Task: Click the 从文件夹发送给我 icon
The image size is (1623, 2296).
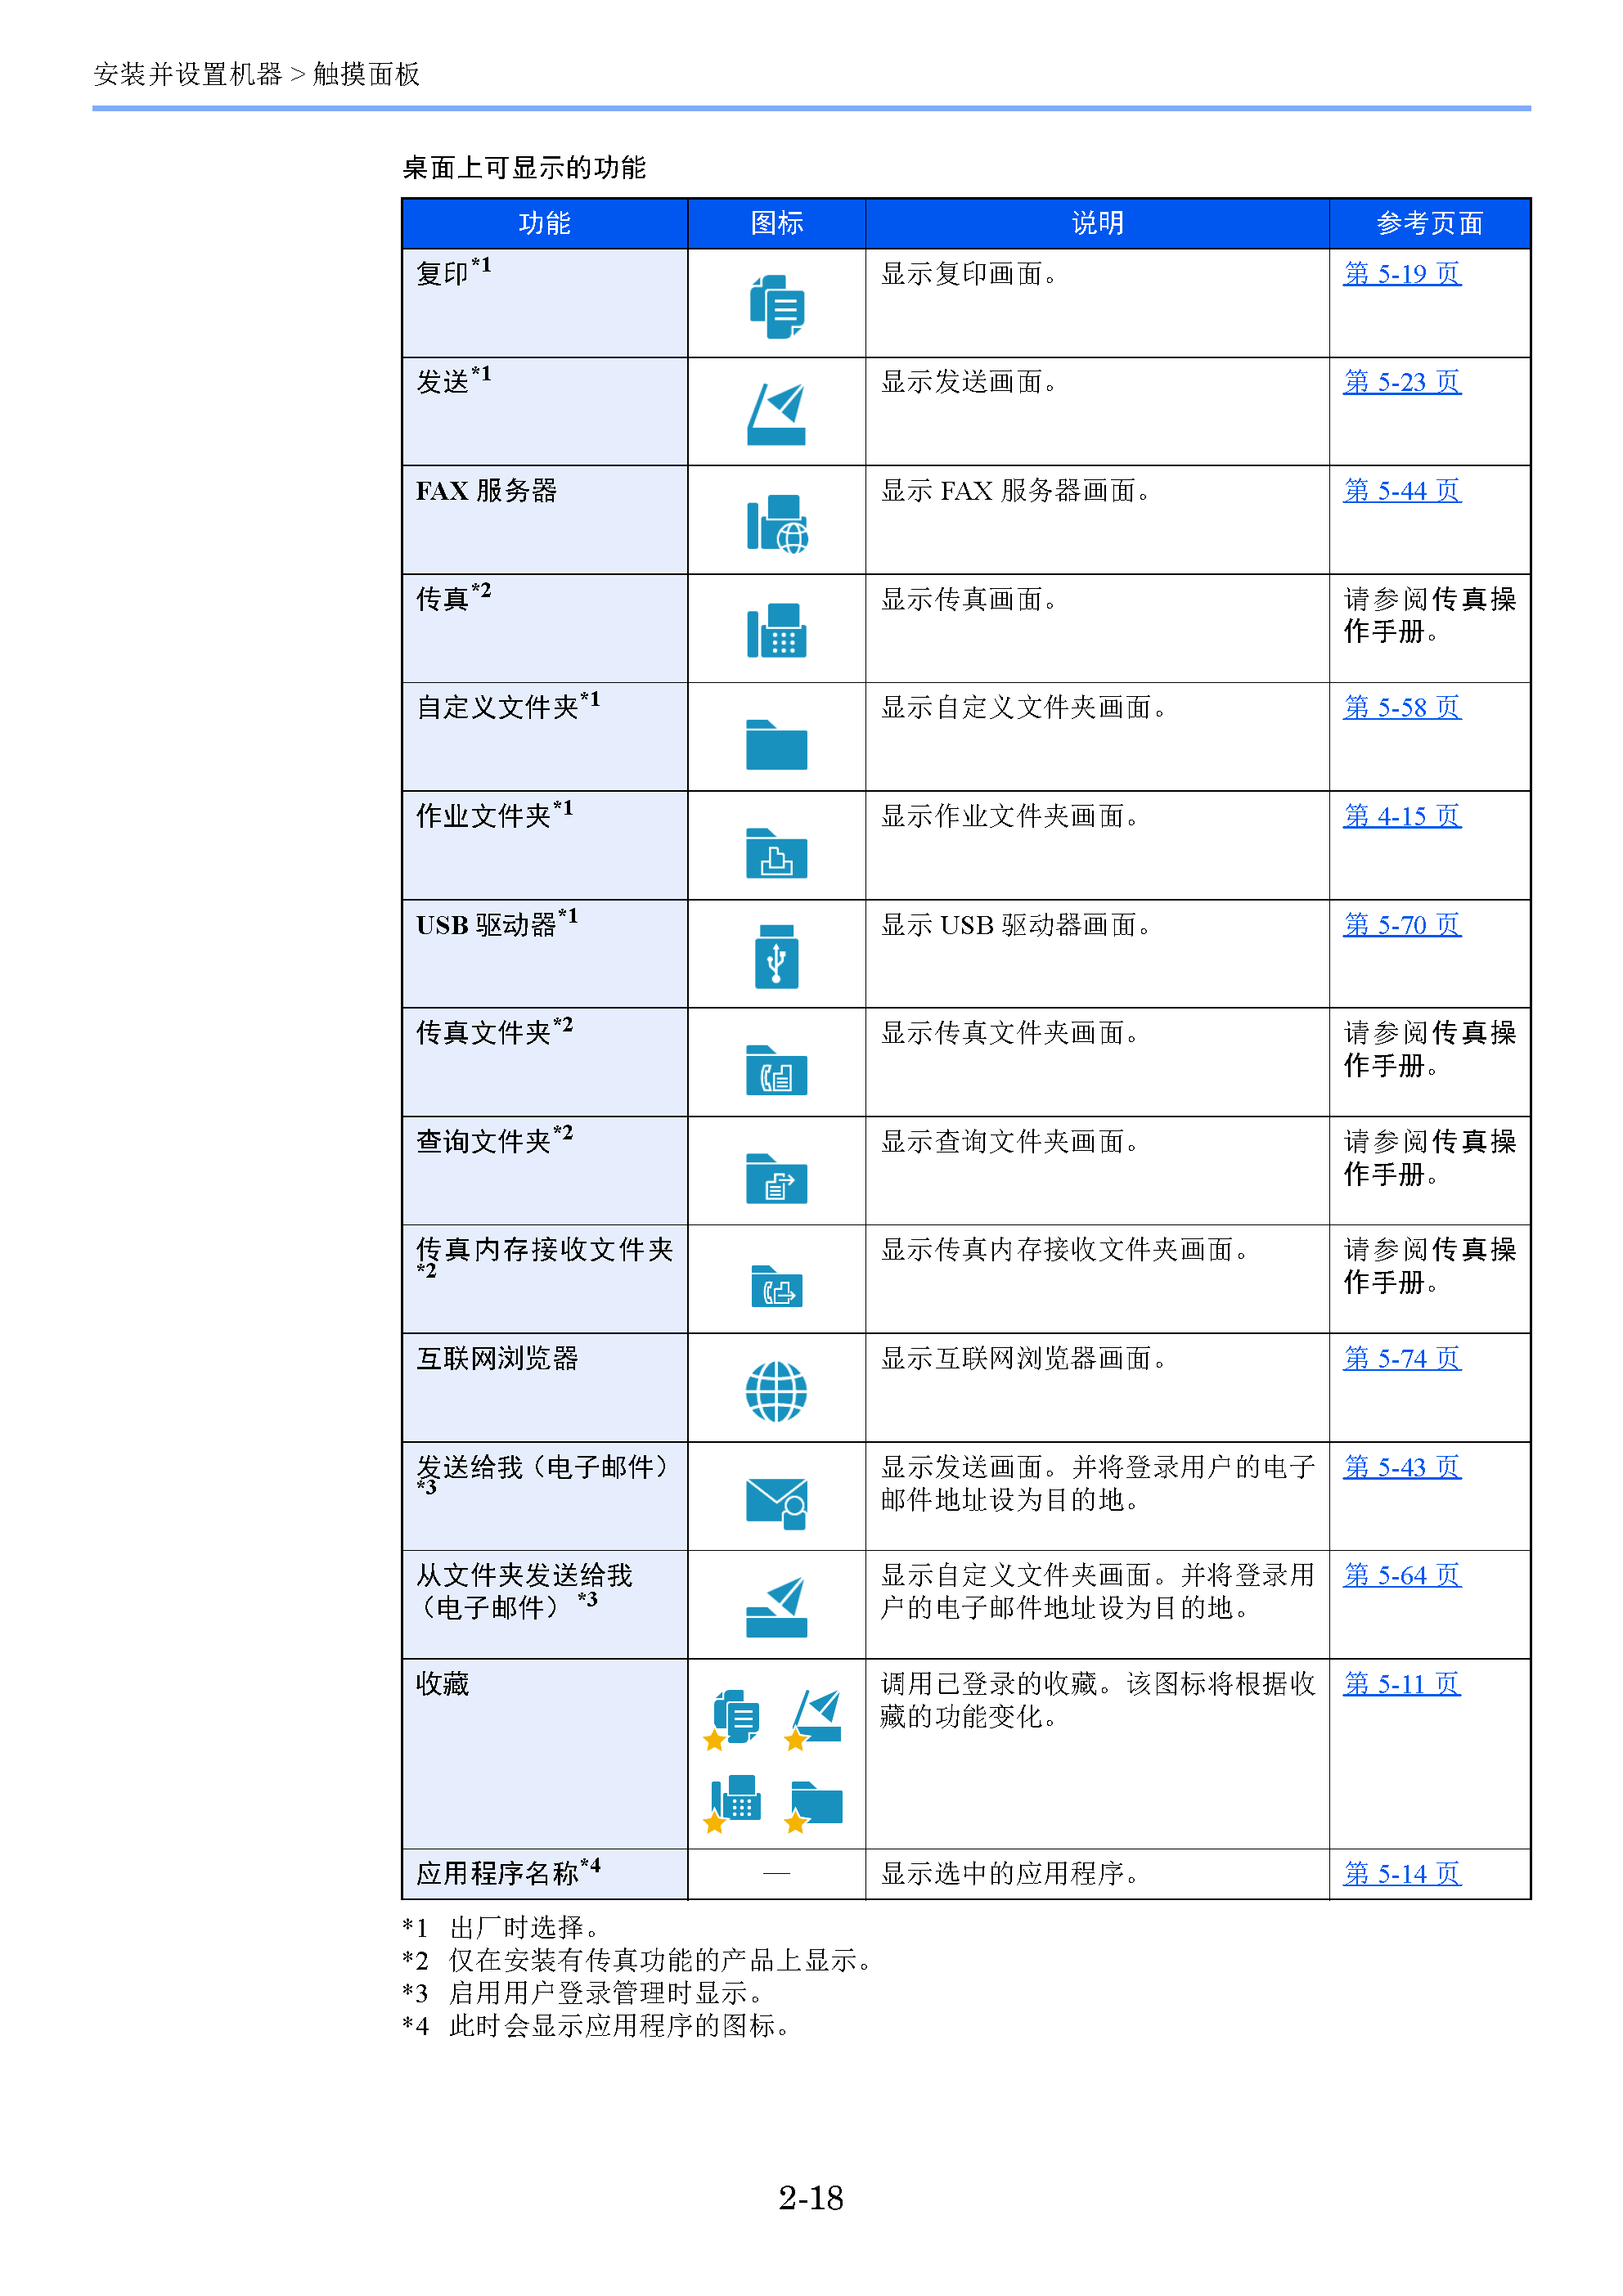Action: (x=777, y=1607)
